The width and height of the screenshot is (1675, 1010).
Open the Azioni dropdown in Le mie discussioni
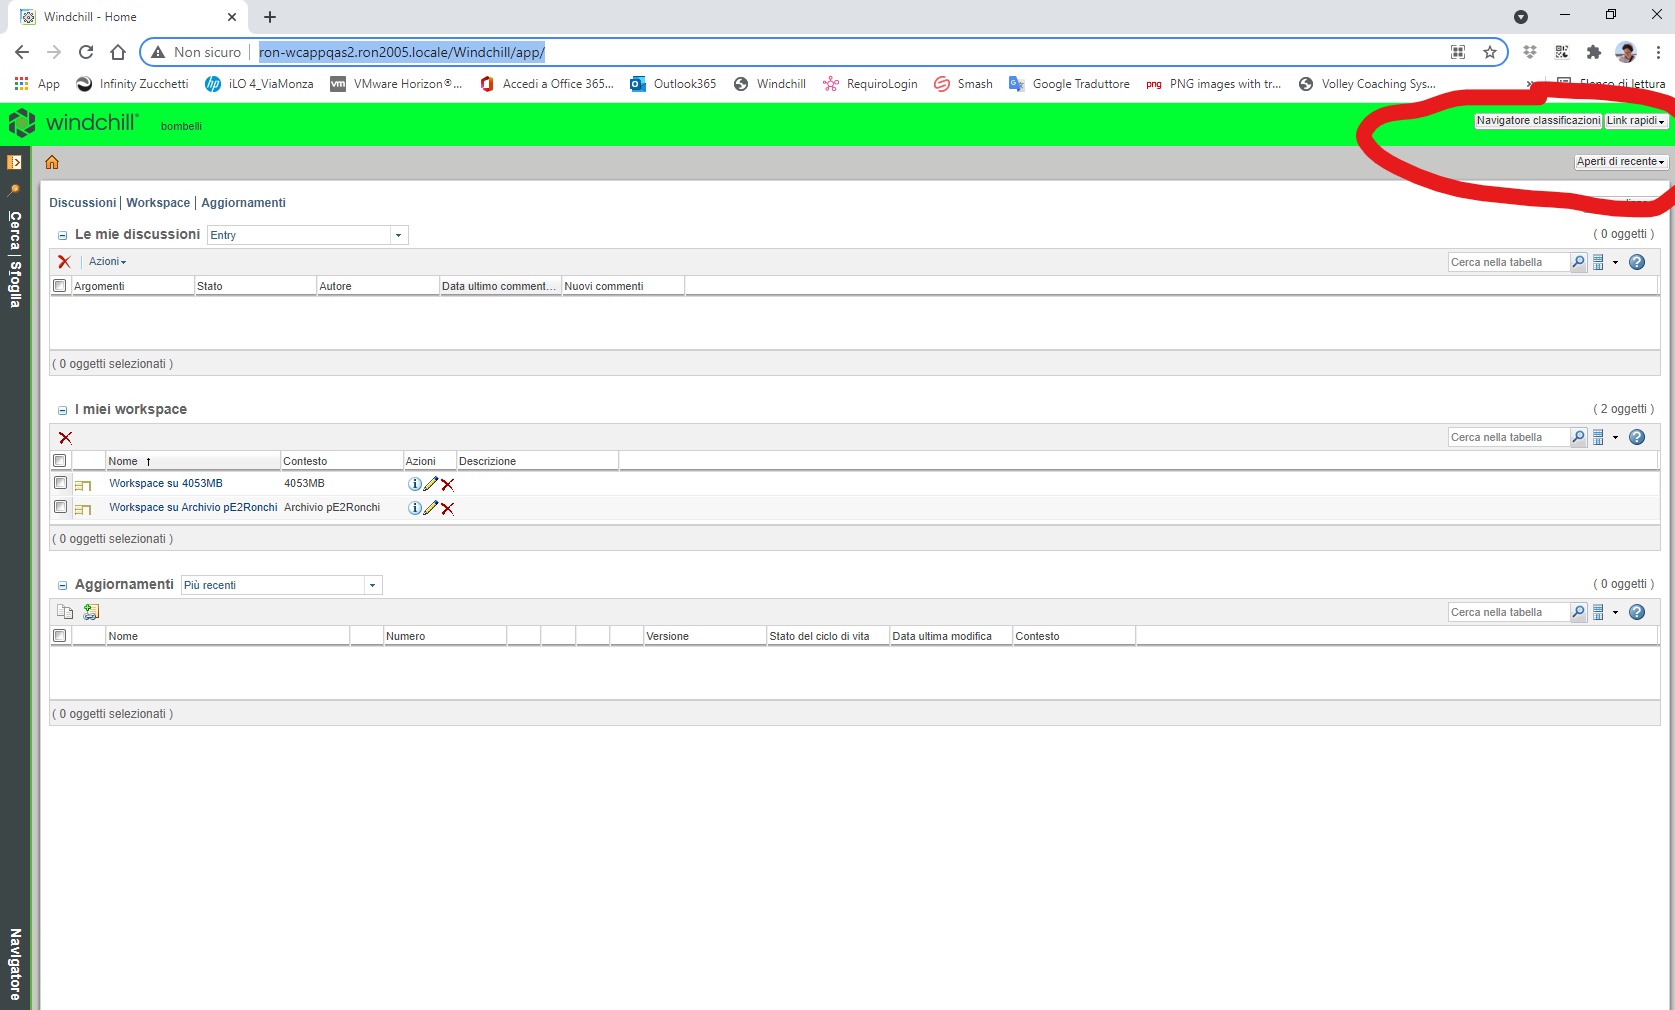[x=107, y=261]
